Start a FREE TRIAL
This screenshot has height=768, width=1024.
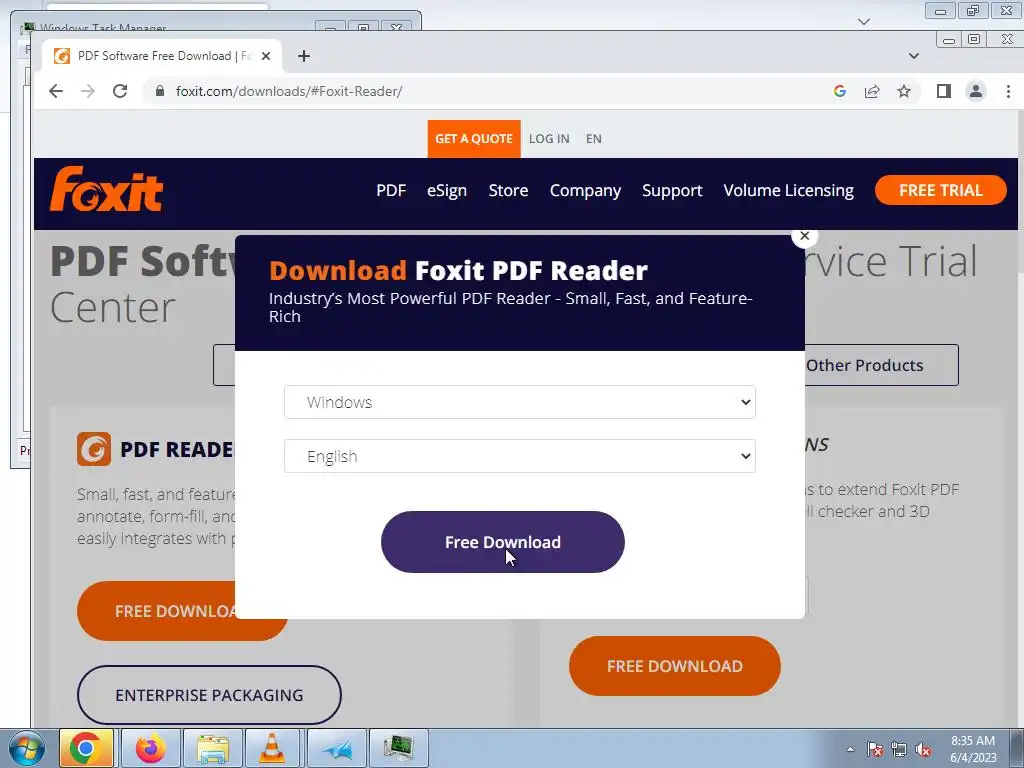pyautogui.click(x=940, y=190)
